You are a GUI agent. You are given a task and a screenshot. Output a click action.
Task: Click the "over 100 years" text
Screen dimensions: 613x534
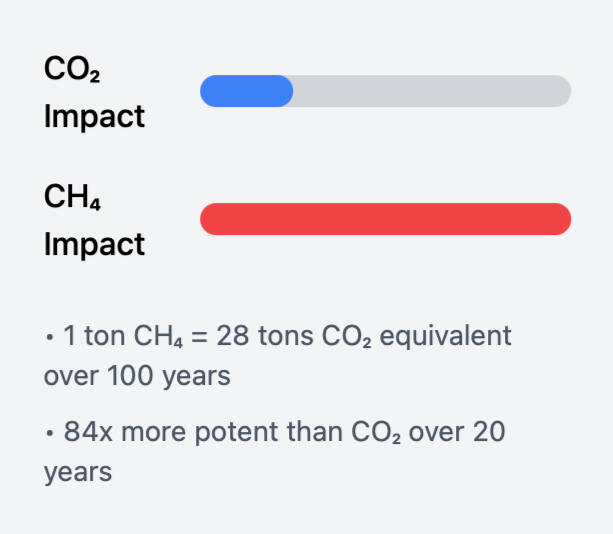coord(137,376)
